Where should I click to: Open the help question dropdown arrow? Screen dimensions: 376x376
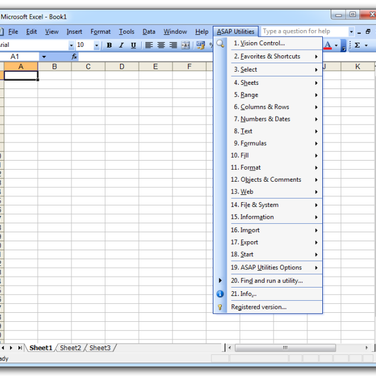[x=351, y=32]
